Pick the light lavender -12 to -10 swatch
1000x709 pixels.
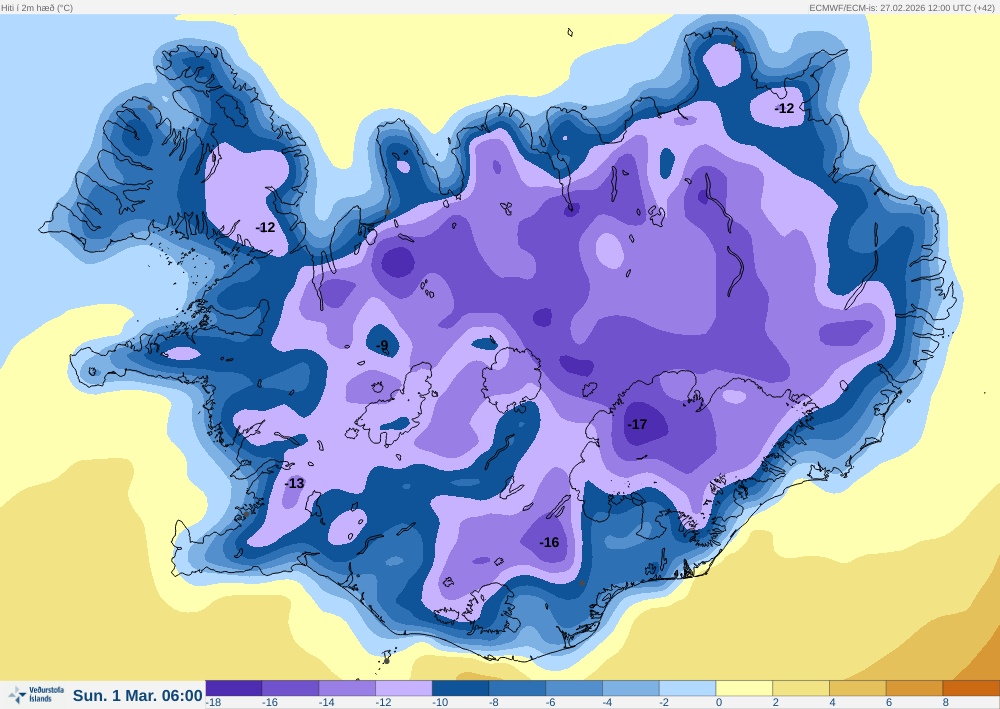click(404, 688)
